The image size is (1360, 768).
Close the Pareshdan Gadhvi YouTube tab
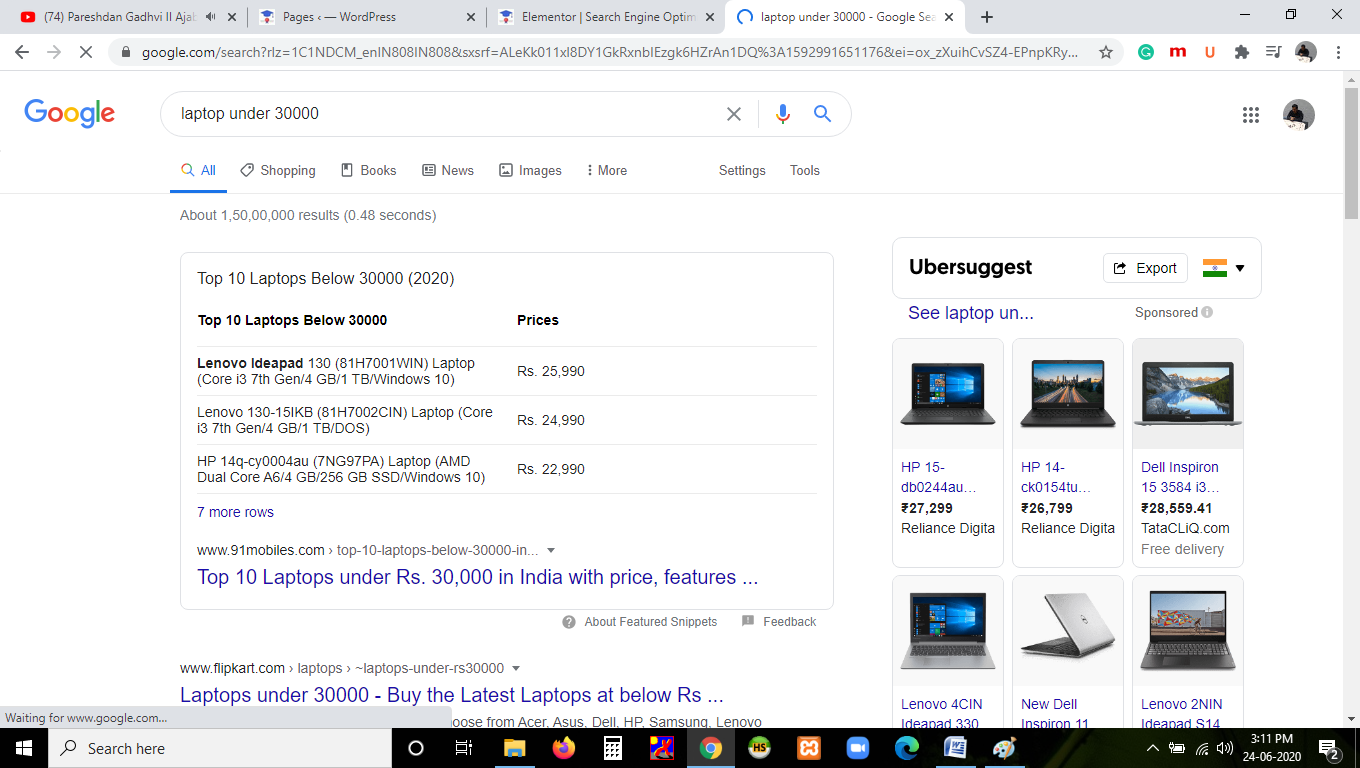click(232, 17)
